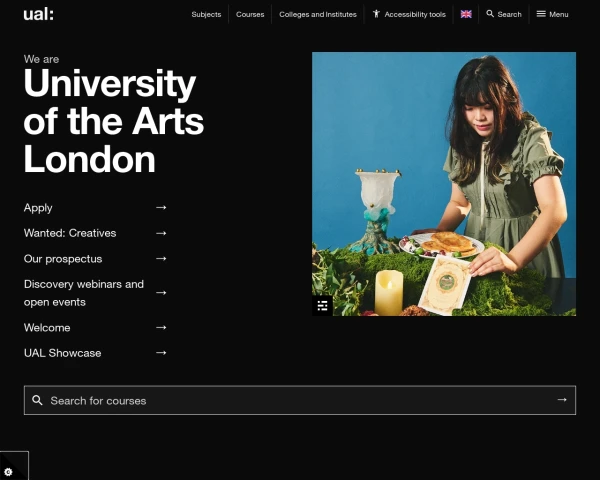The height and width of the screenshot is (480, 600).
Task: Submit course search with arrow button
Action: coord(562,400)
